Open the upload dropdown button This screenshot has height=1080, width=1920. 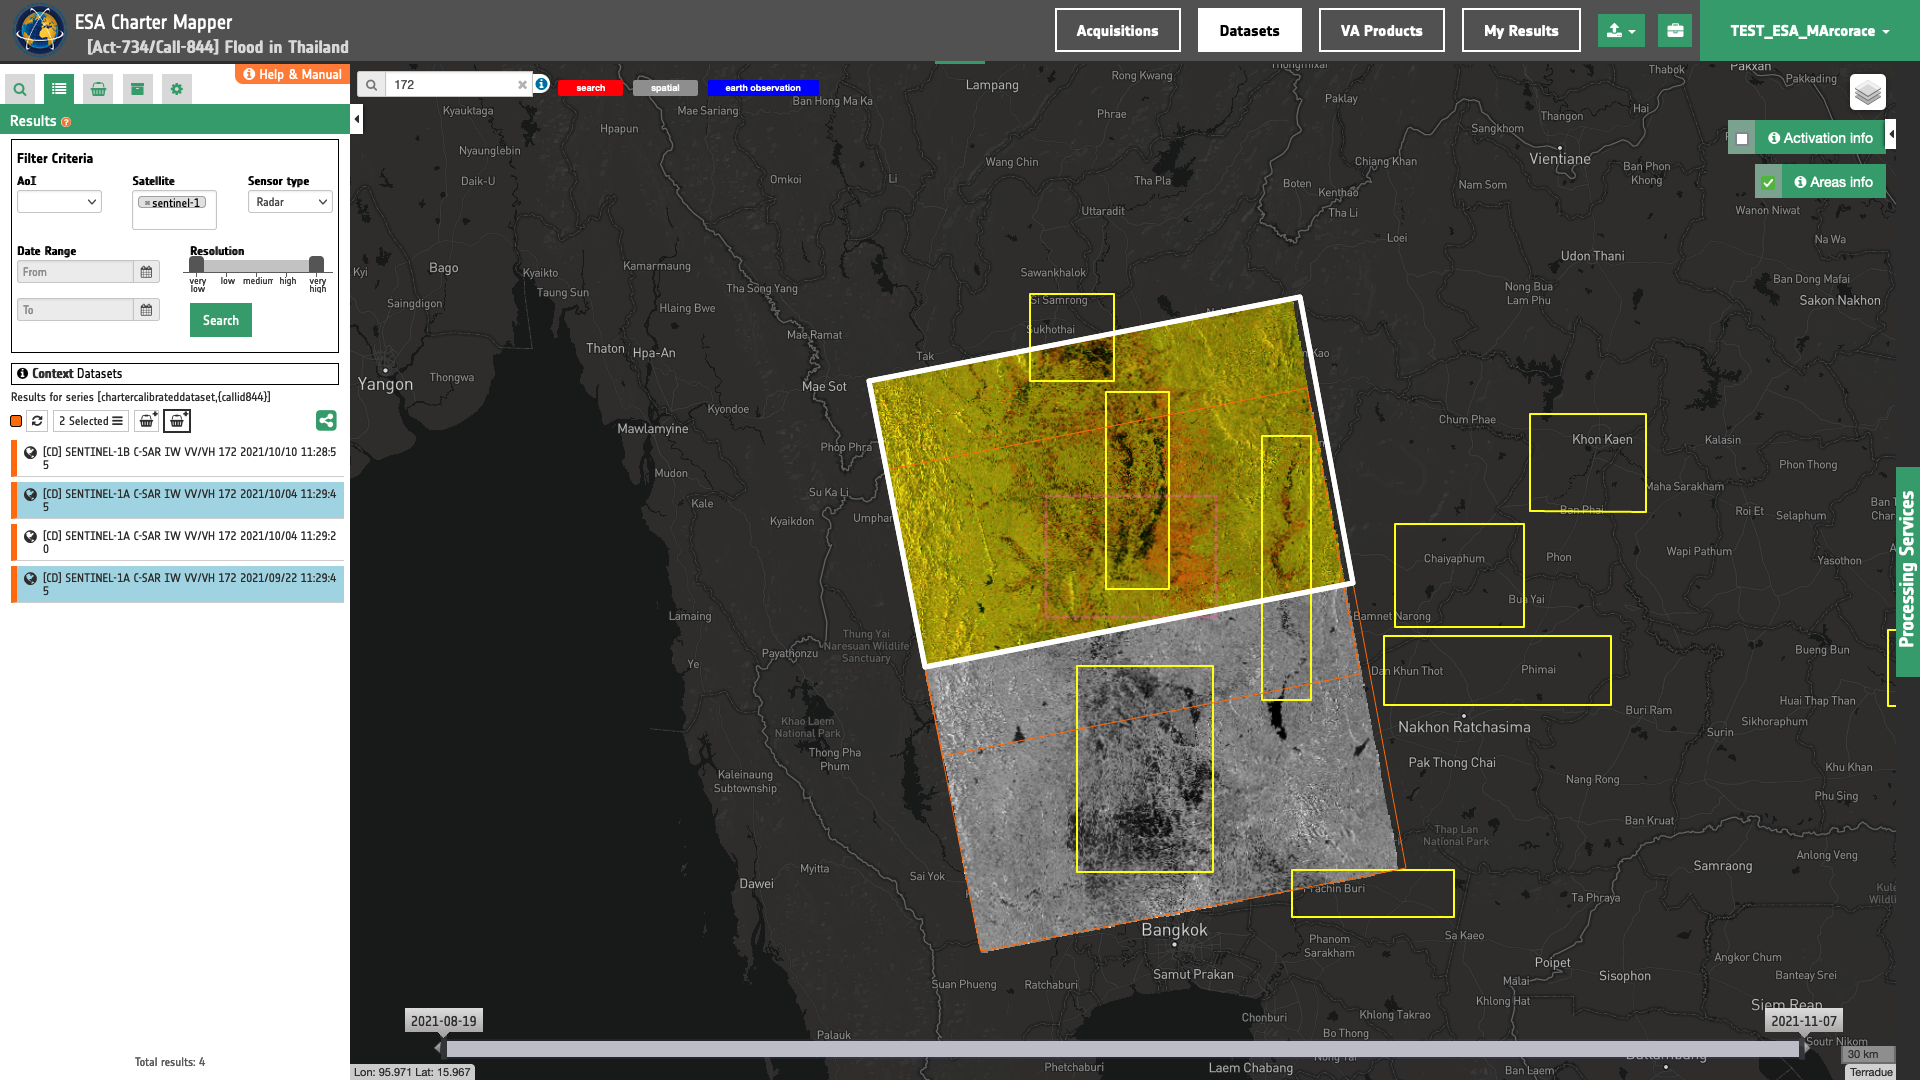pyautogui.click(x=1621, y=31)
